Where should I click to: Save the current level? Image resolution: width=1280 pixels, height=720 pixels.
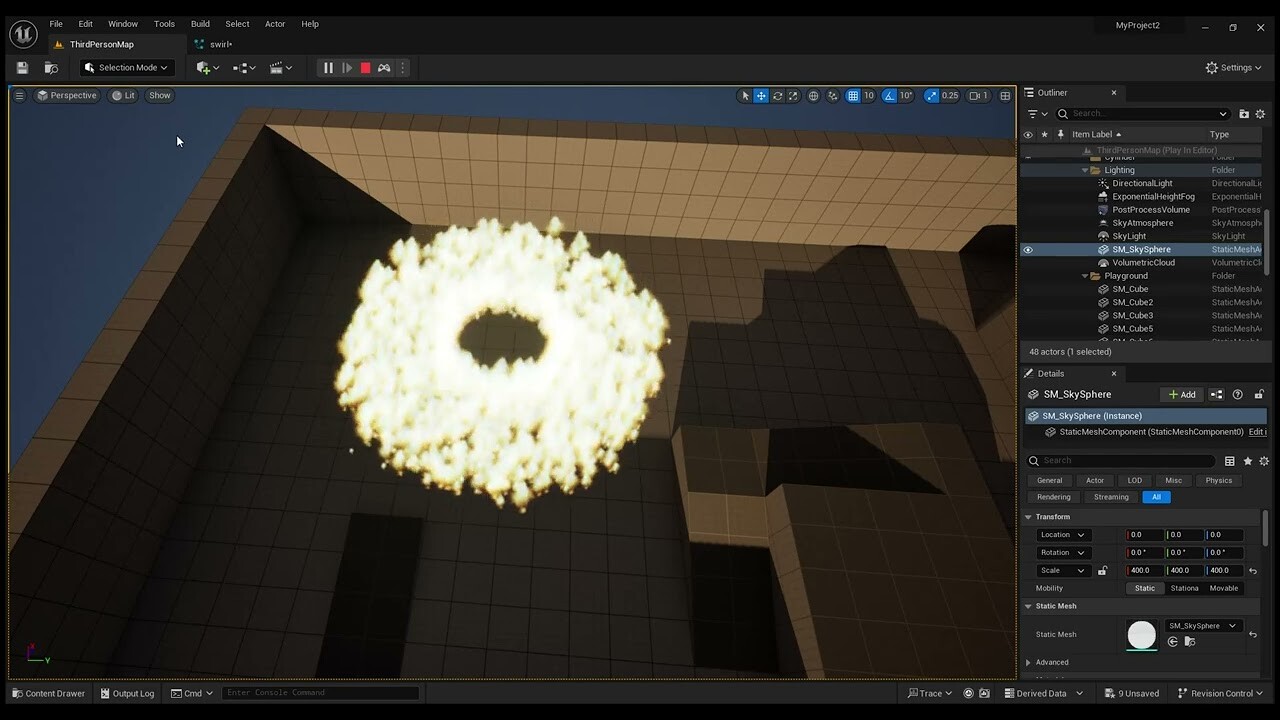tap(21, 67)
